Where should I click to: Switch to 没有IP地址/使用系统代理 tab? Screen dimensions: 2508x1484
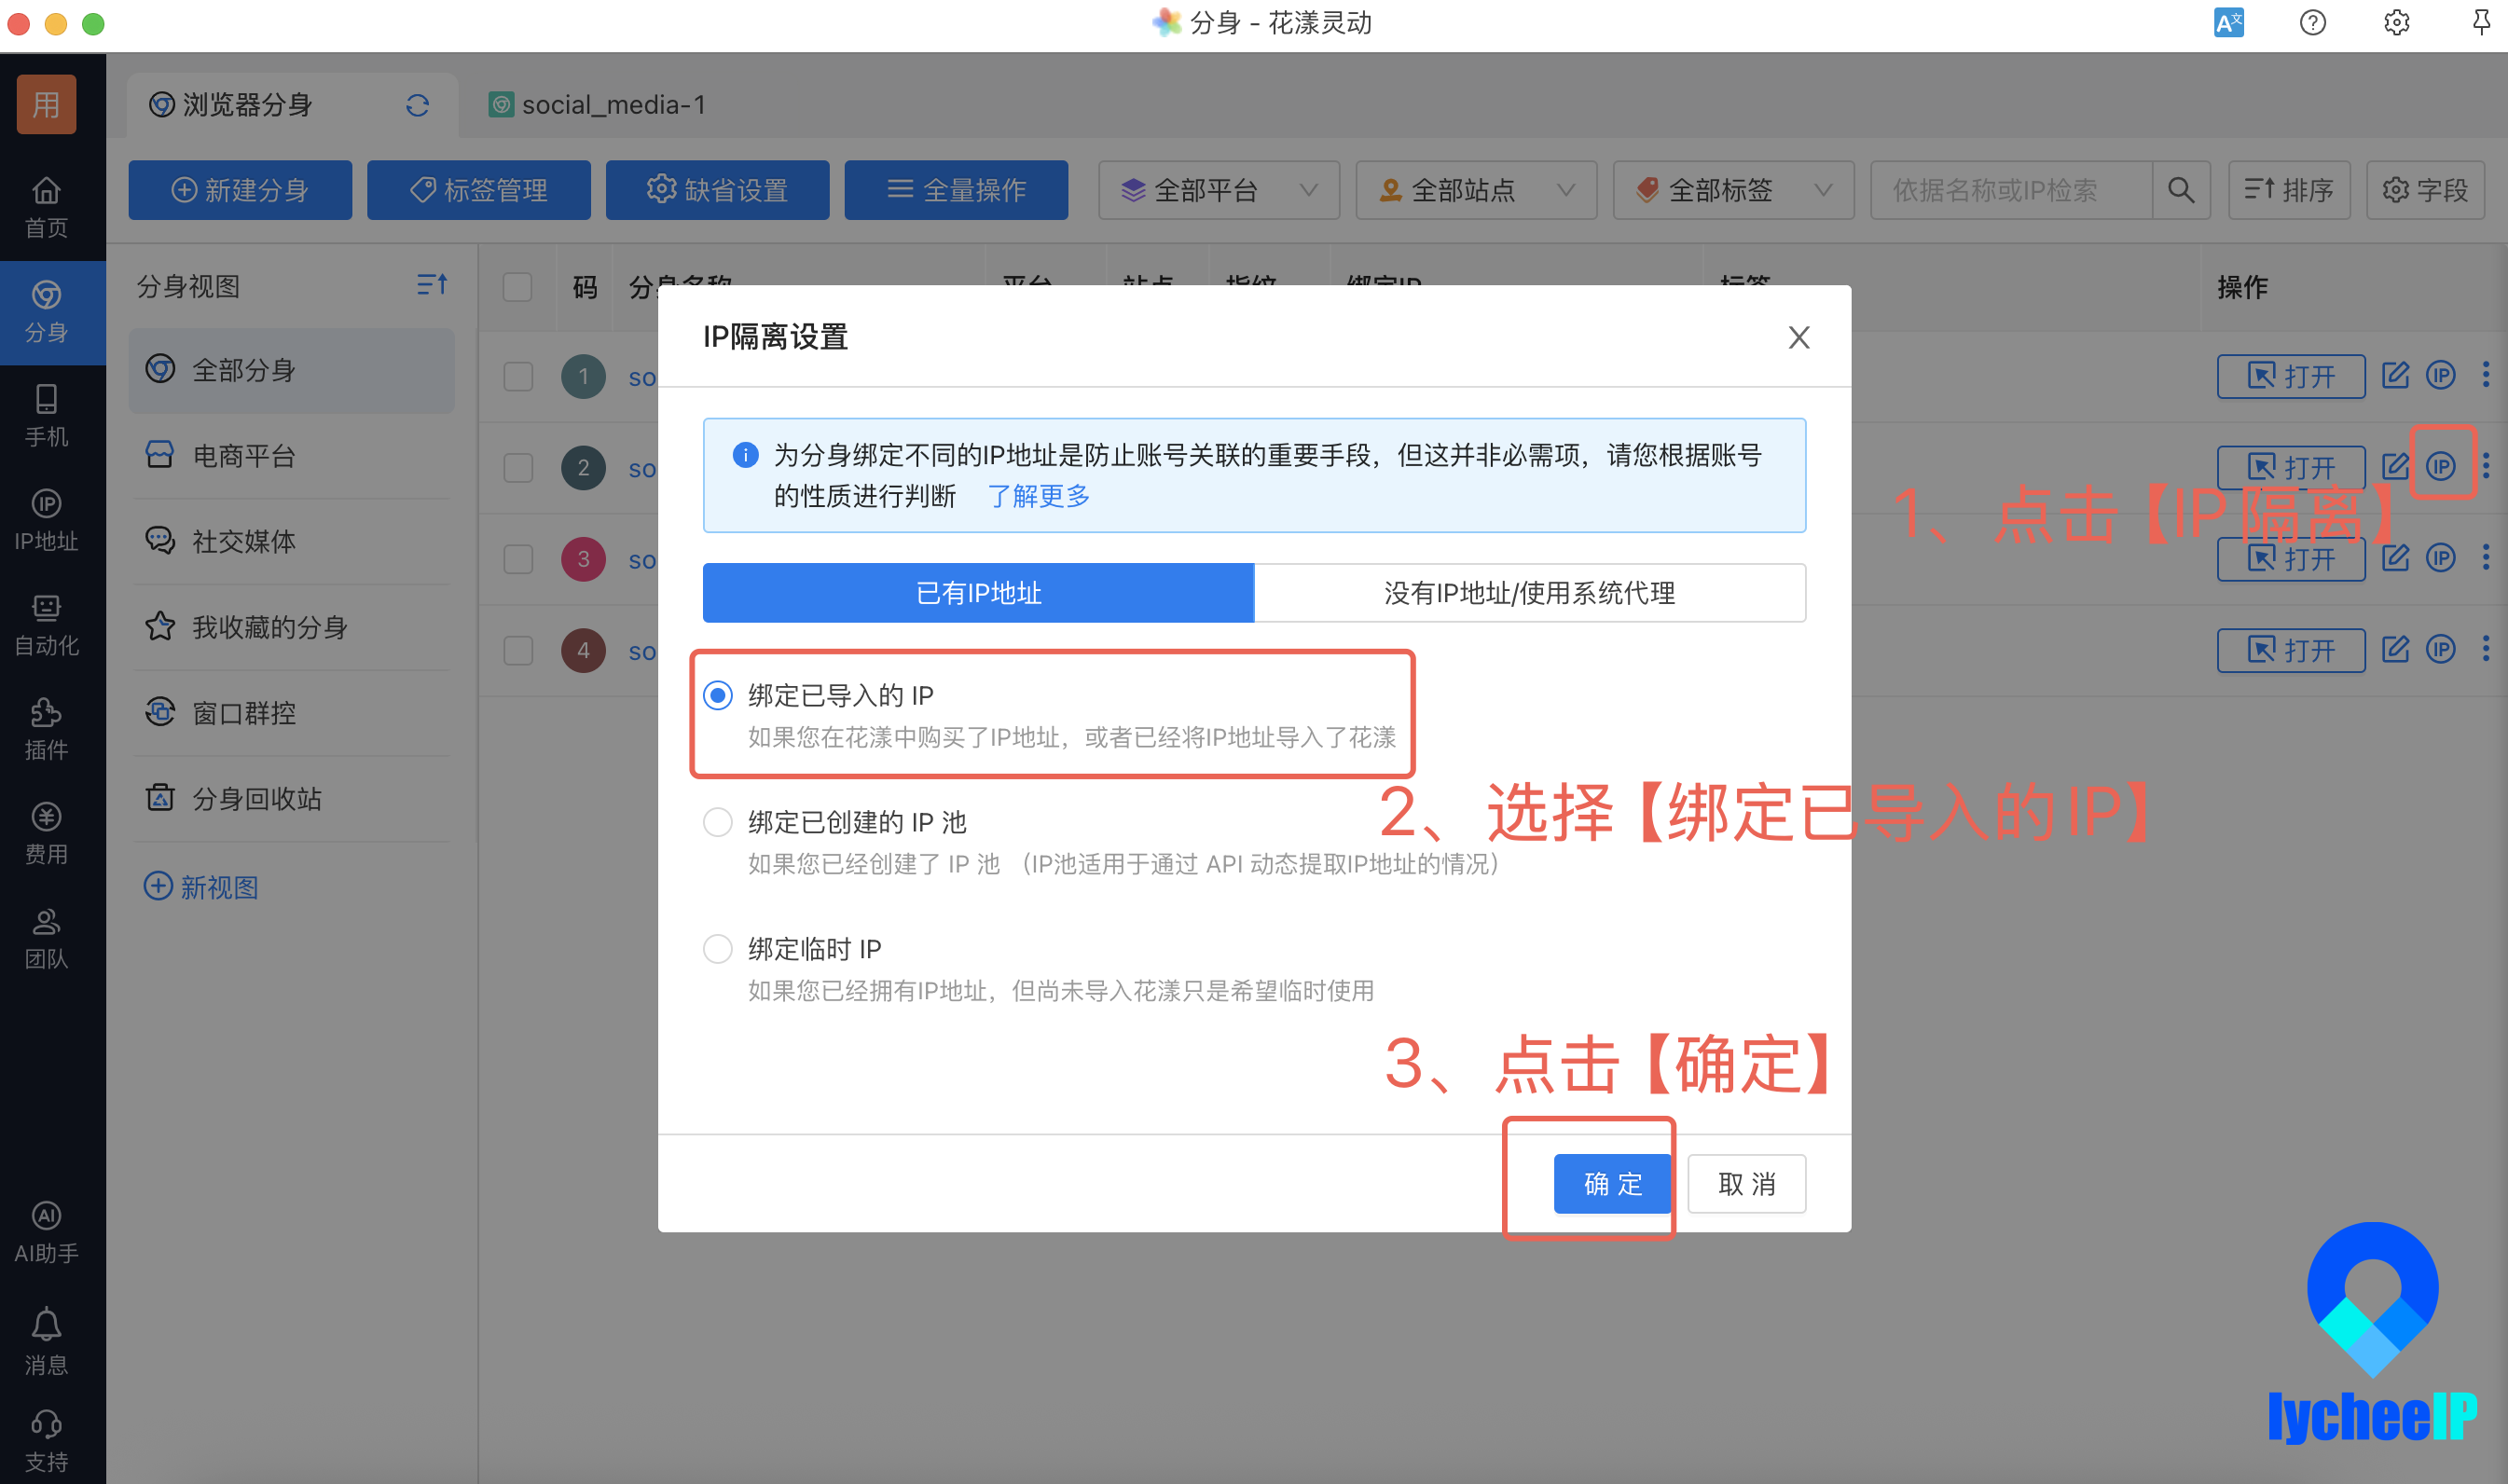(x=1529, y=593)
